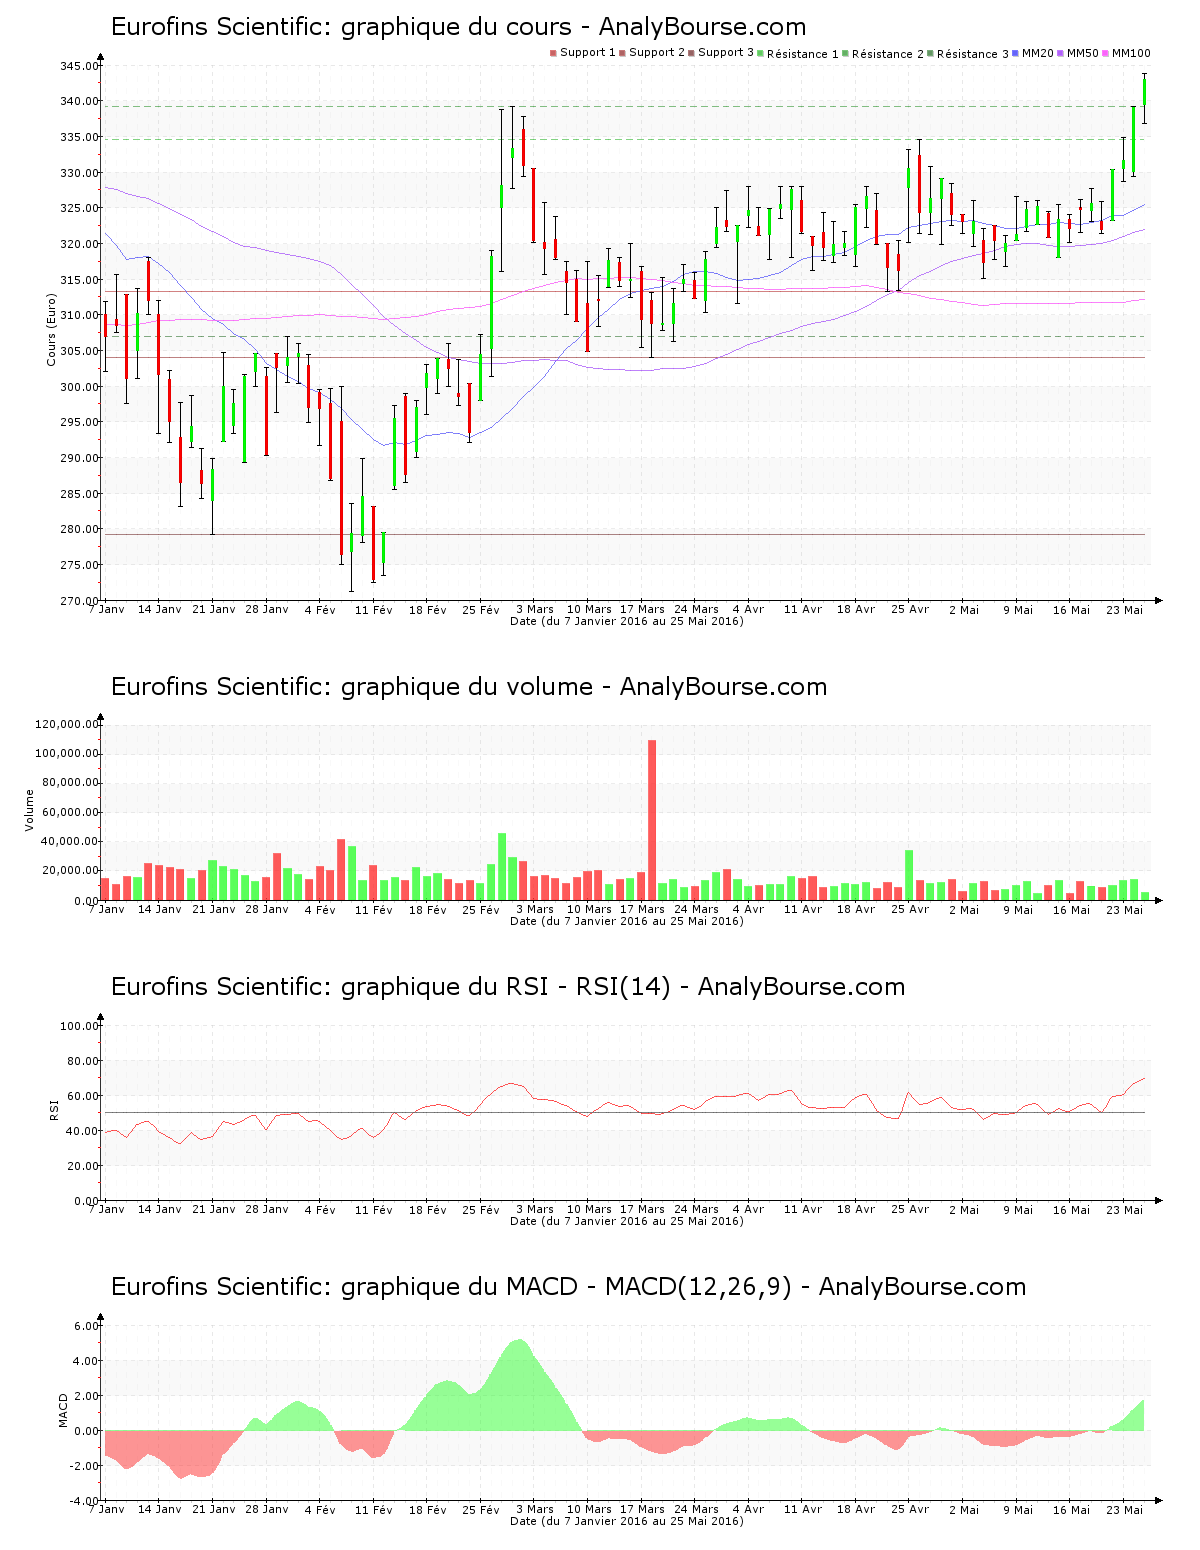The height and width of the screenshot is (1550, 1200).
Task: Select the Support 2 legend label
Action: [x=657, y=53]
